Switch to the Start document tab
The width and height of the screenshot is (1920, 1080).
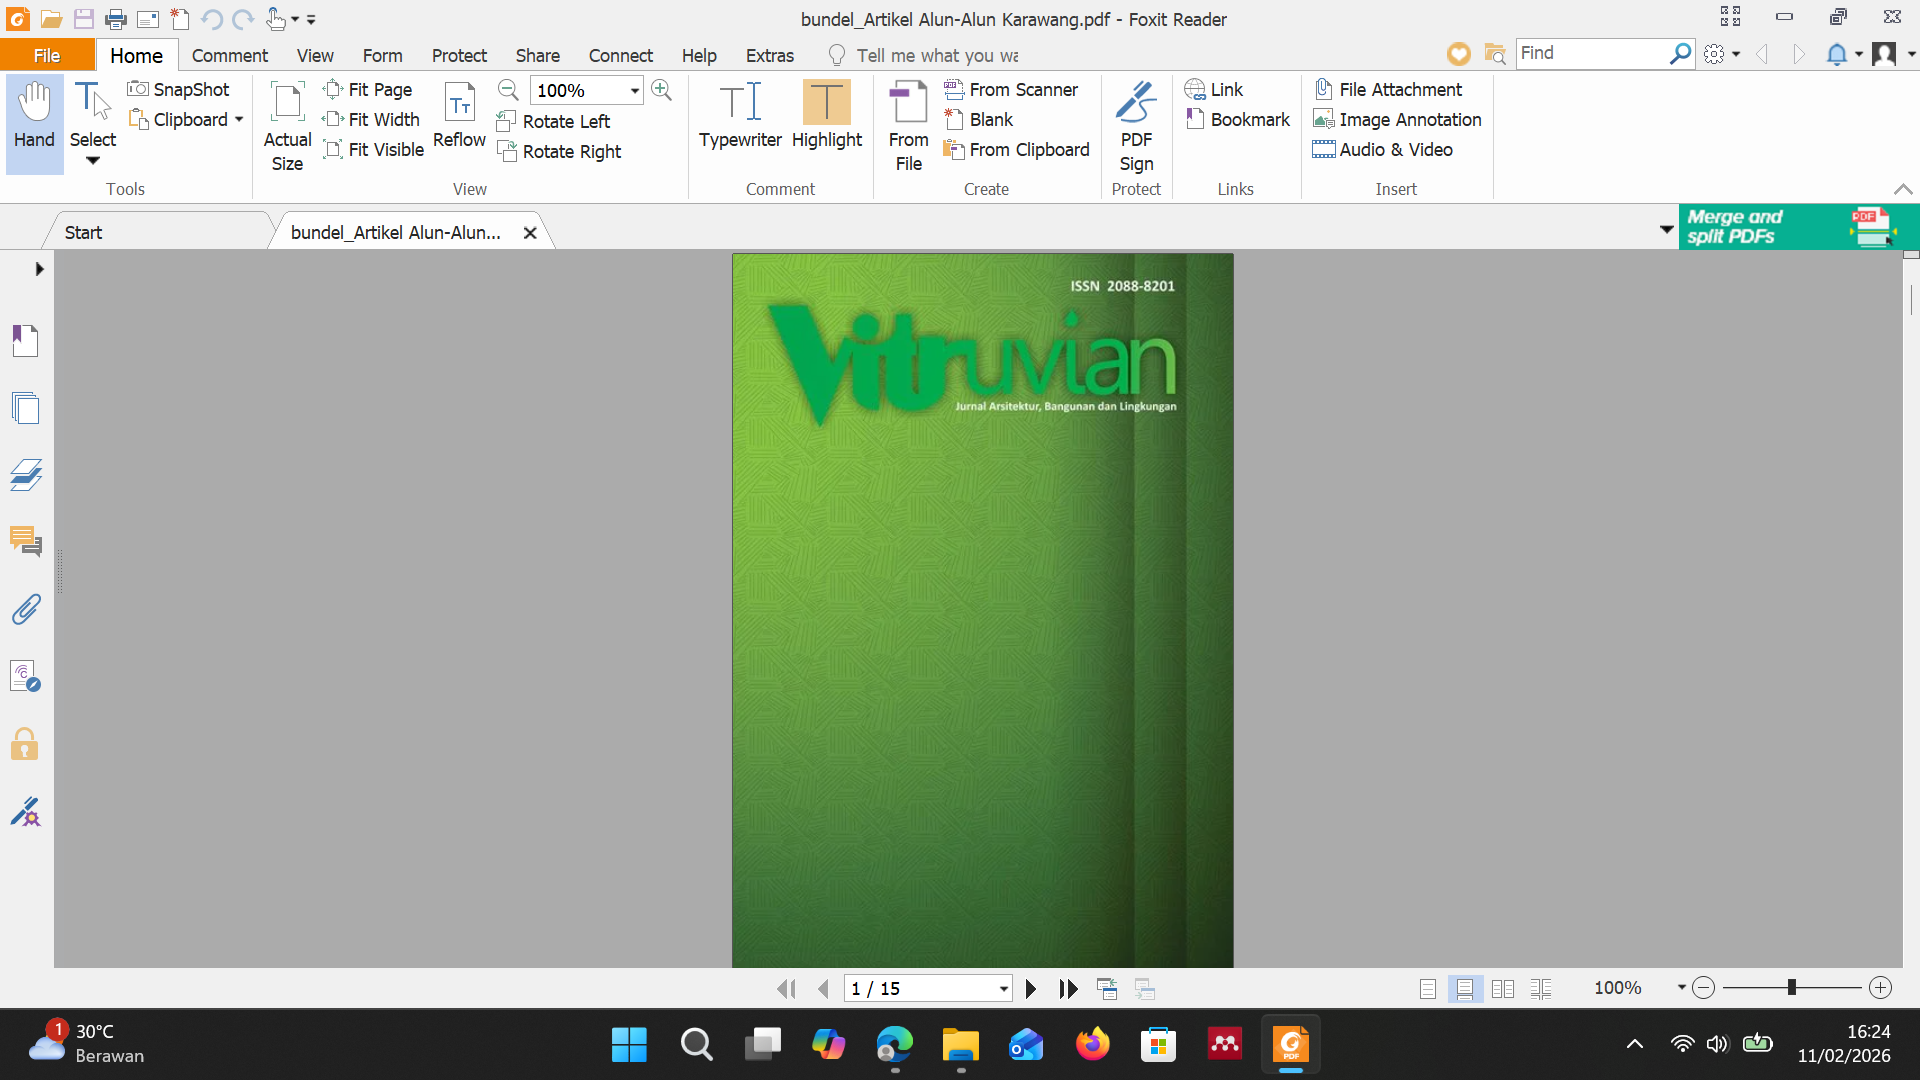coord(84,232)
